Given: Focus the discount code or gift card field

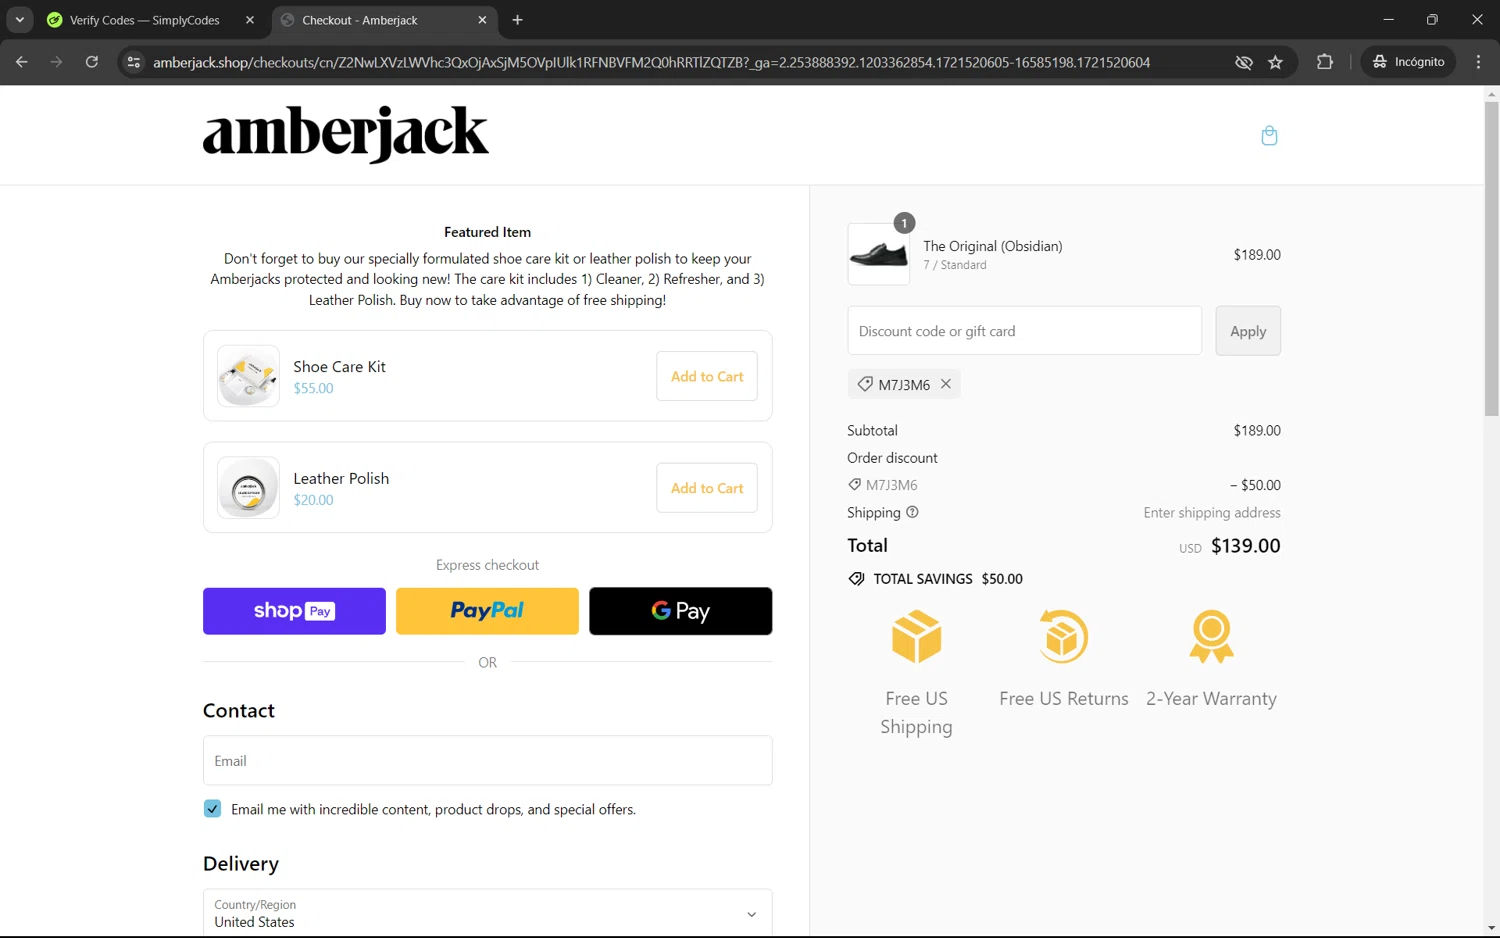Looking at the screenshot, I should point(1024,331).
